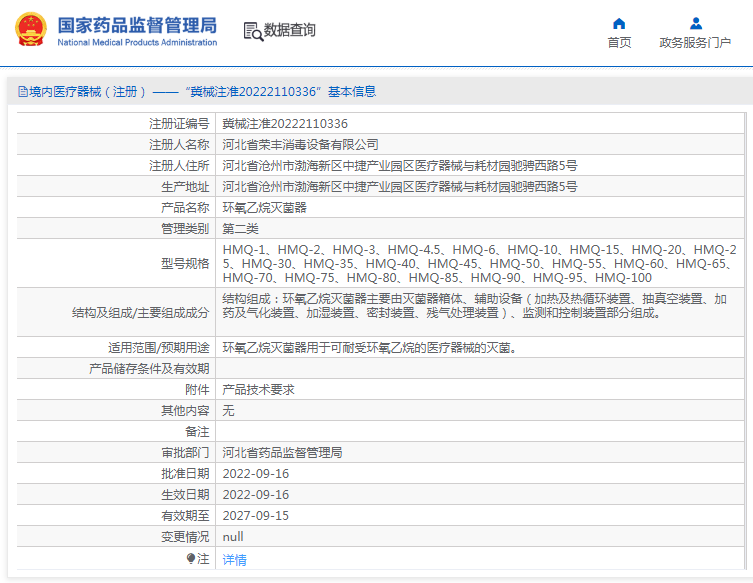The height and width of the screenshot is (583, 753).
Task: Click the 第二类 management category value
Action: click(x=240, y=229)
